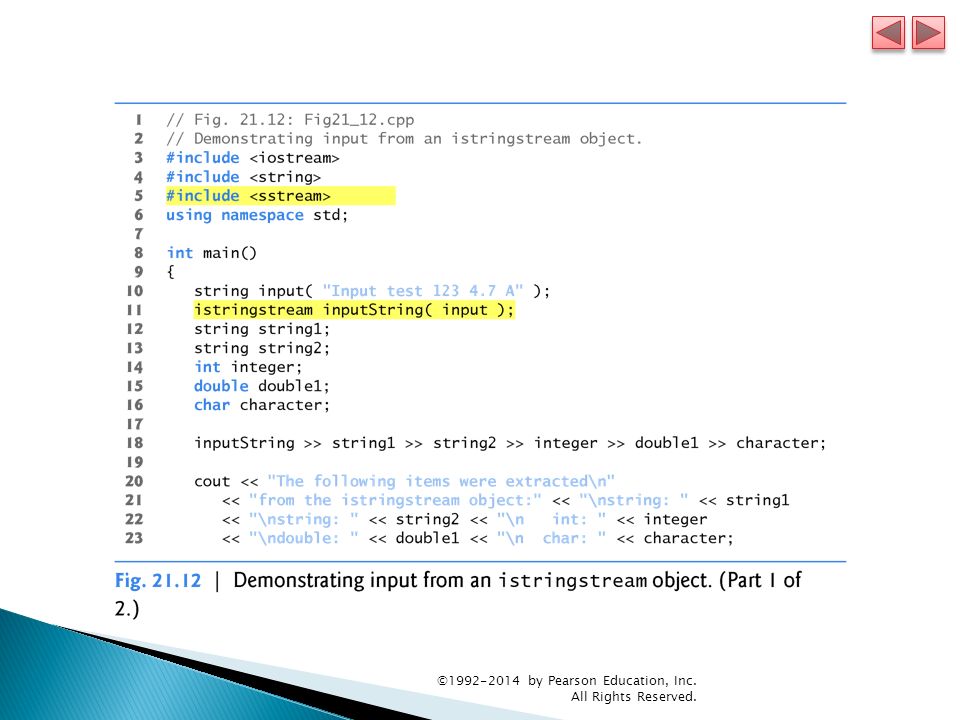Click literal "from the istringstream object:"
Viewport: 960px width, 720px height.
[395, 500]
